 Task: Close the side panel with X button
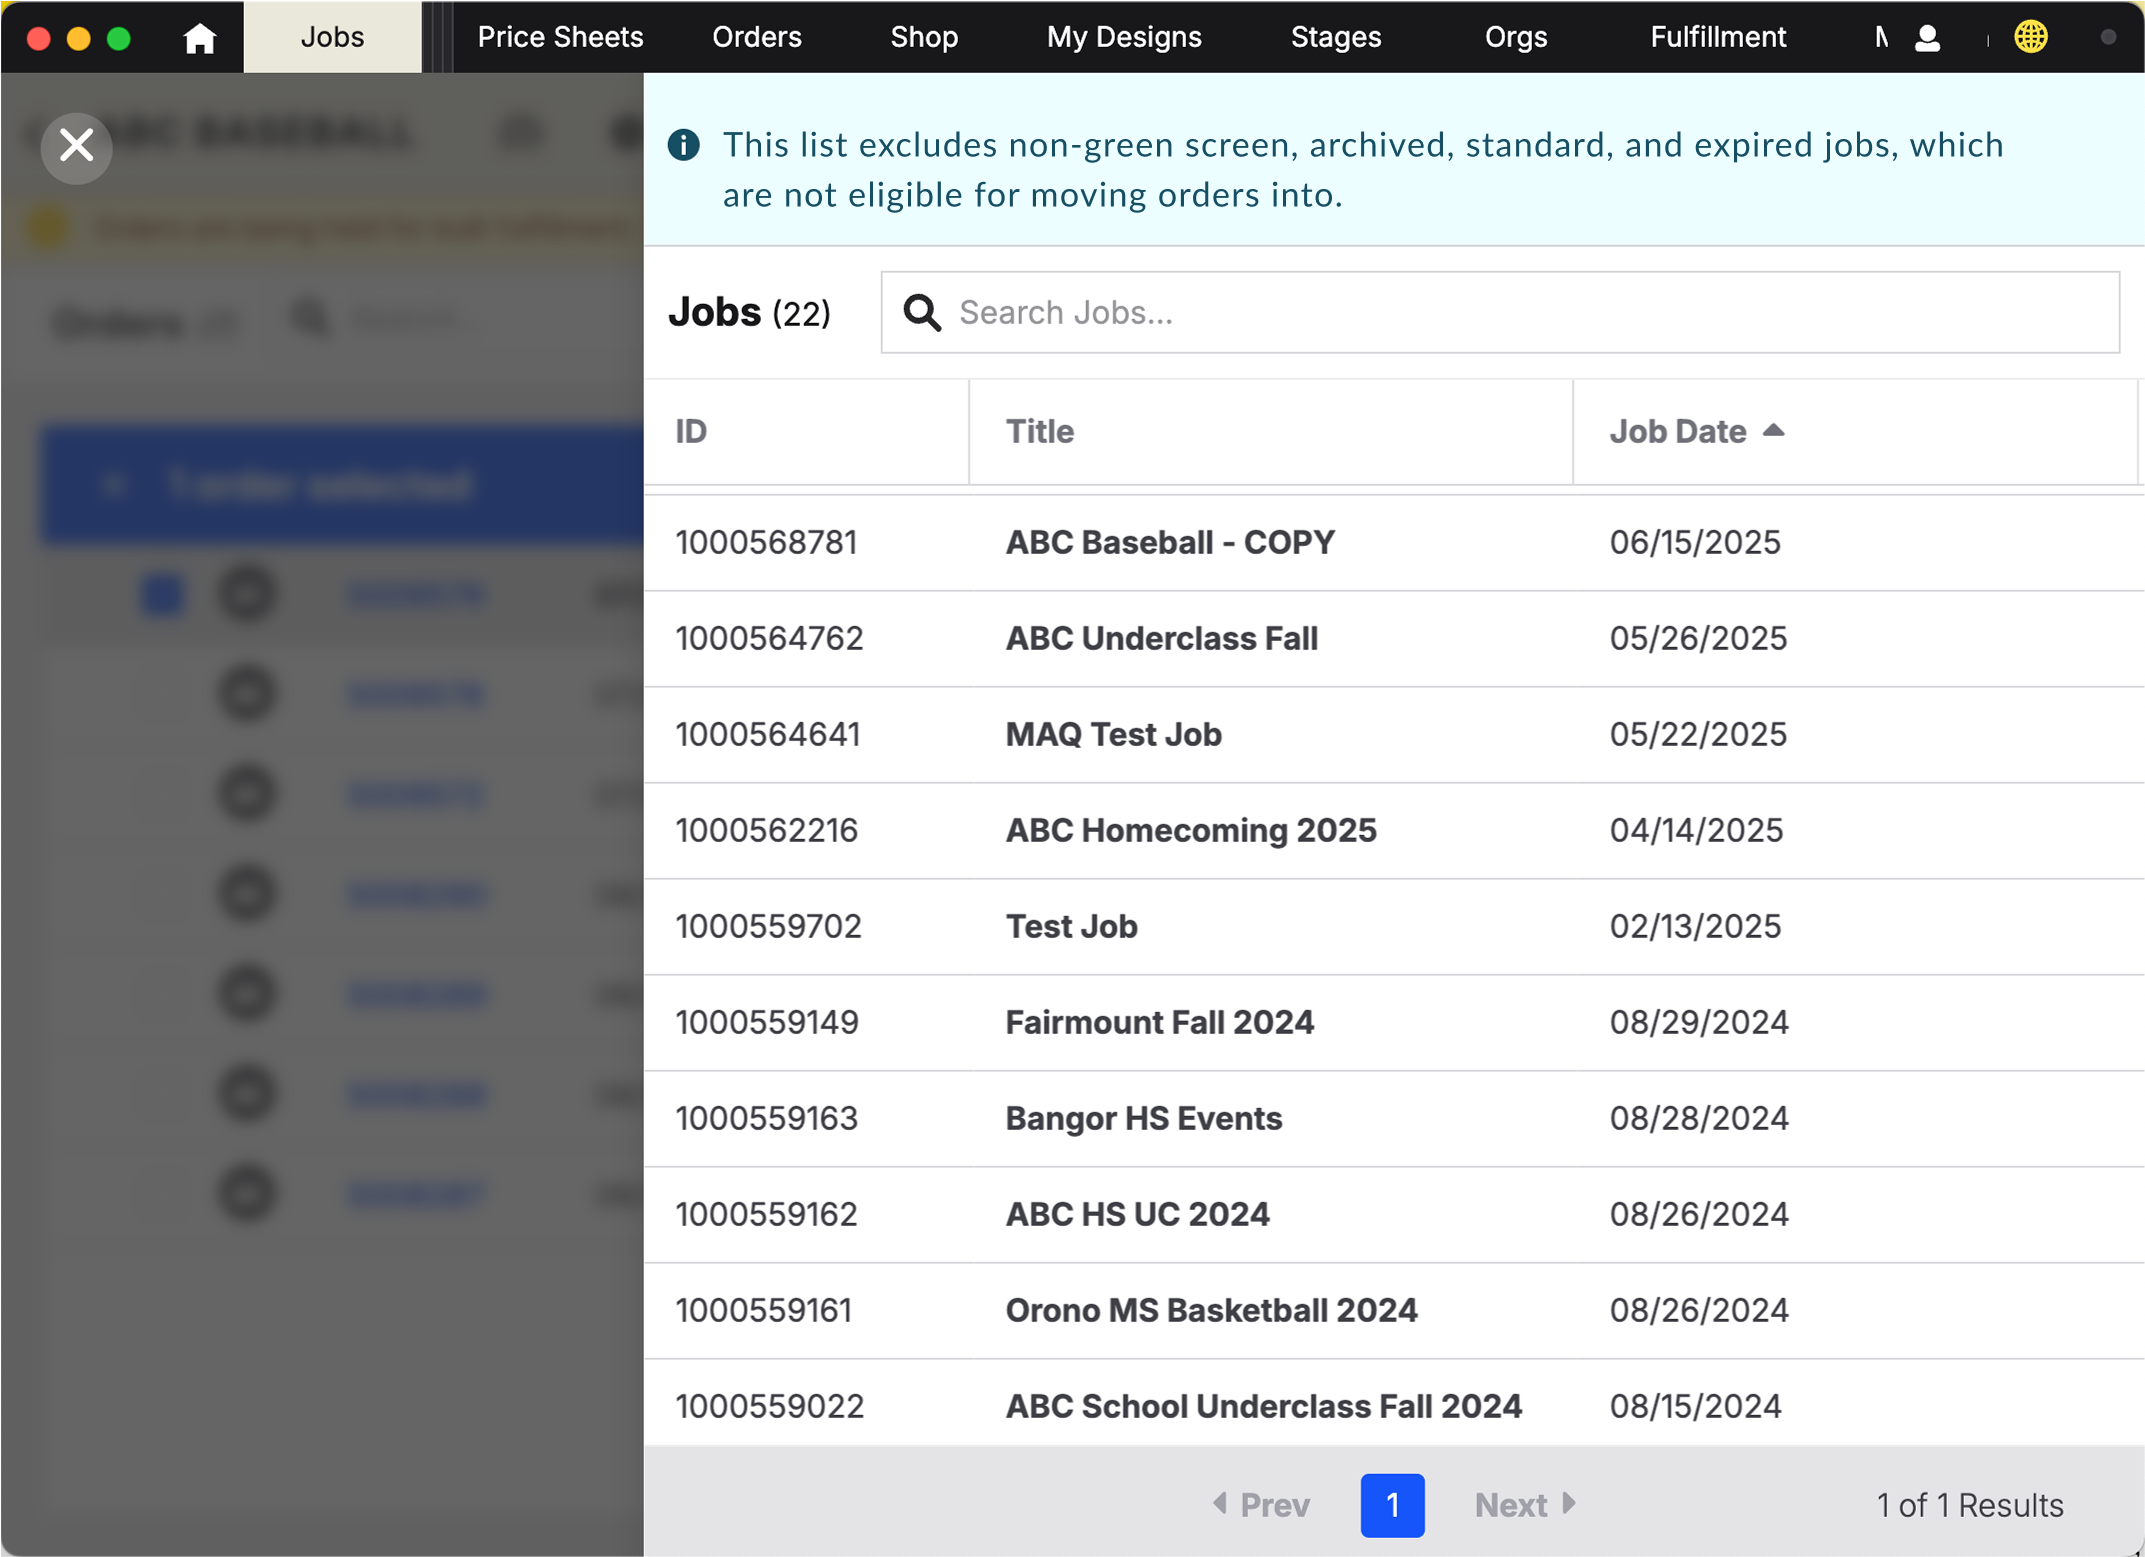(76, 147)
